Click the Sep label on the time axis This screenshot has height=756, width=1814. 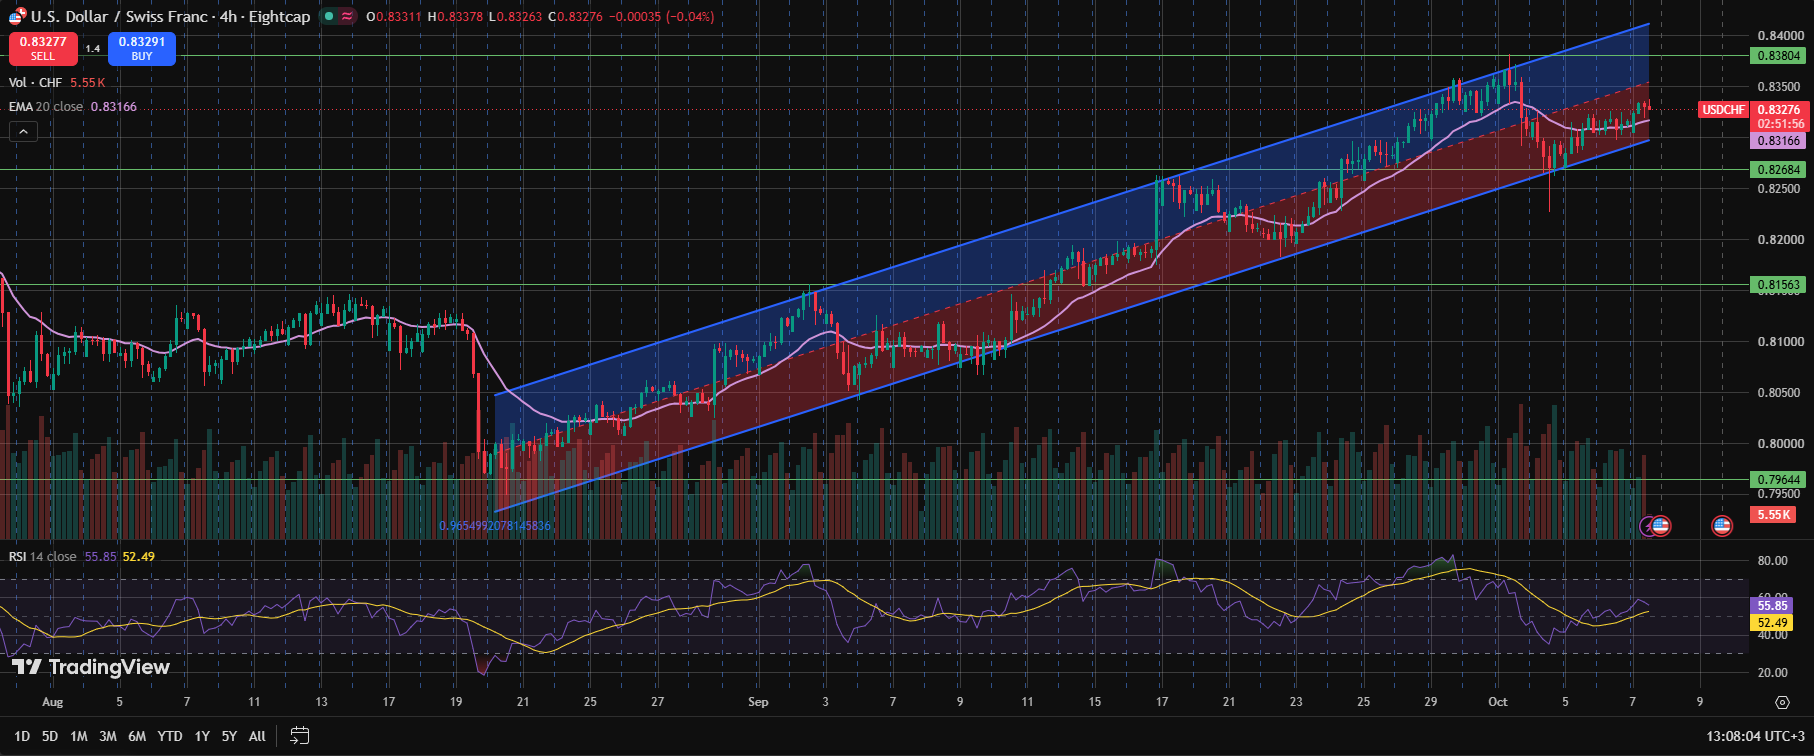(x=758, y=702)
